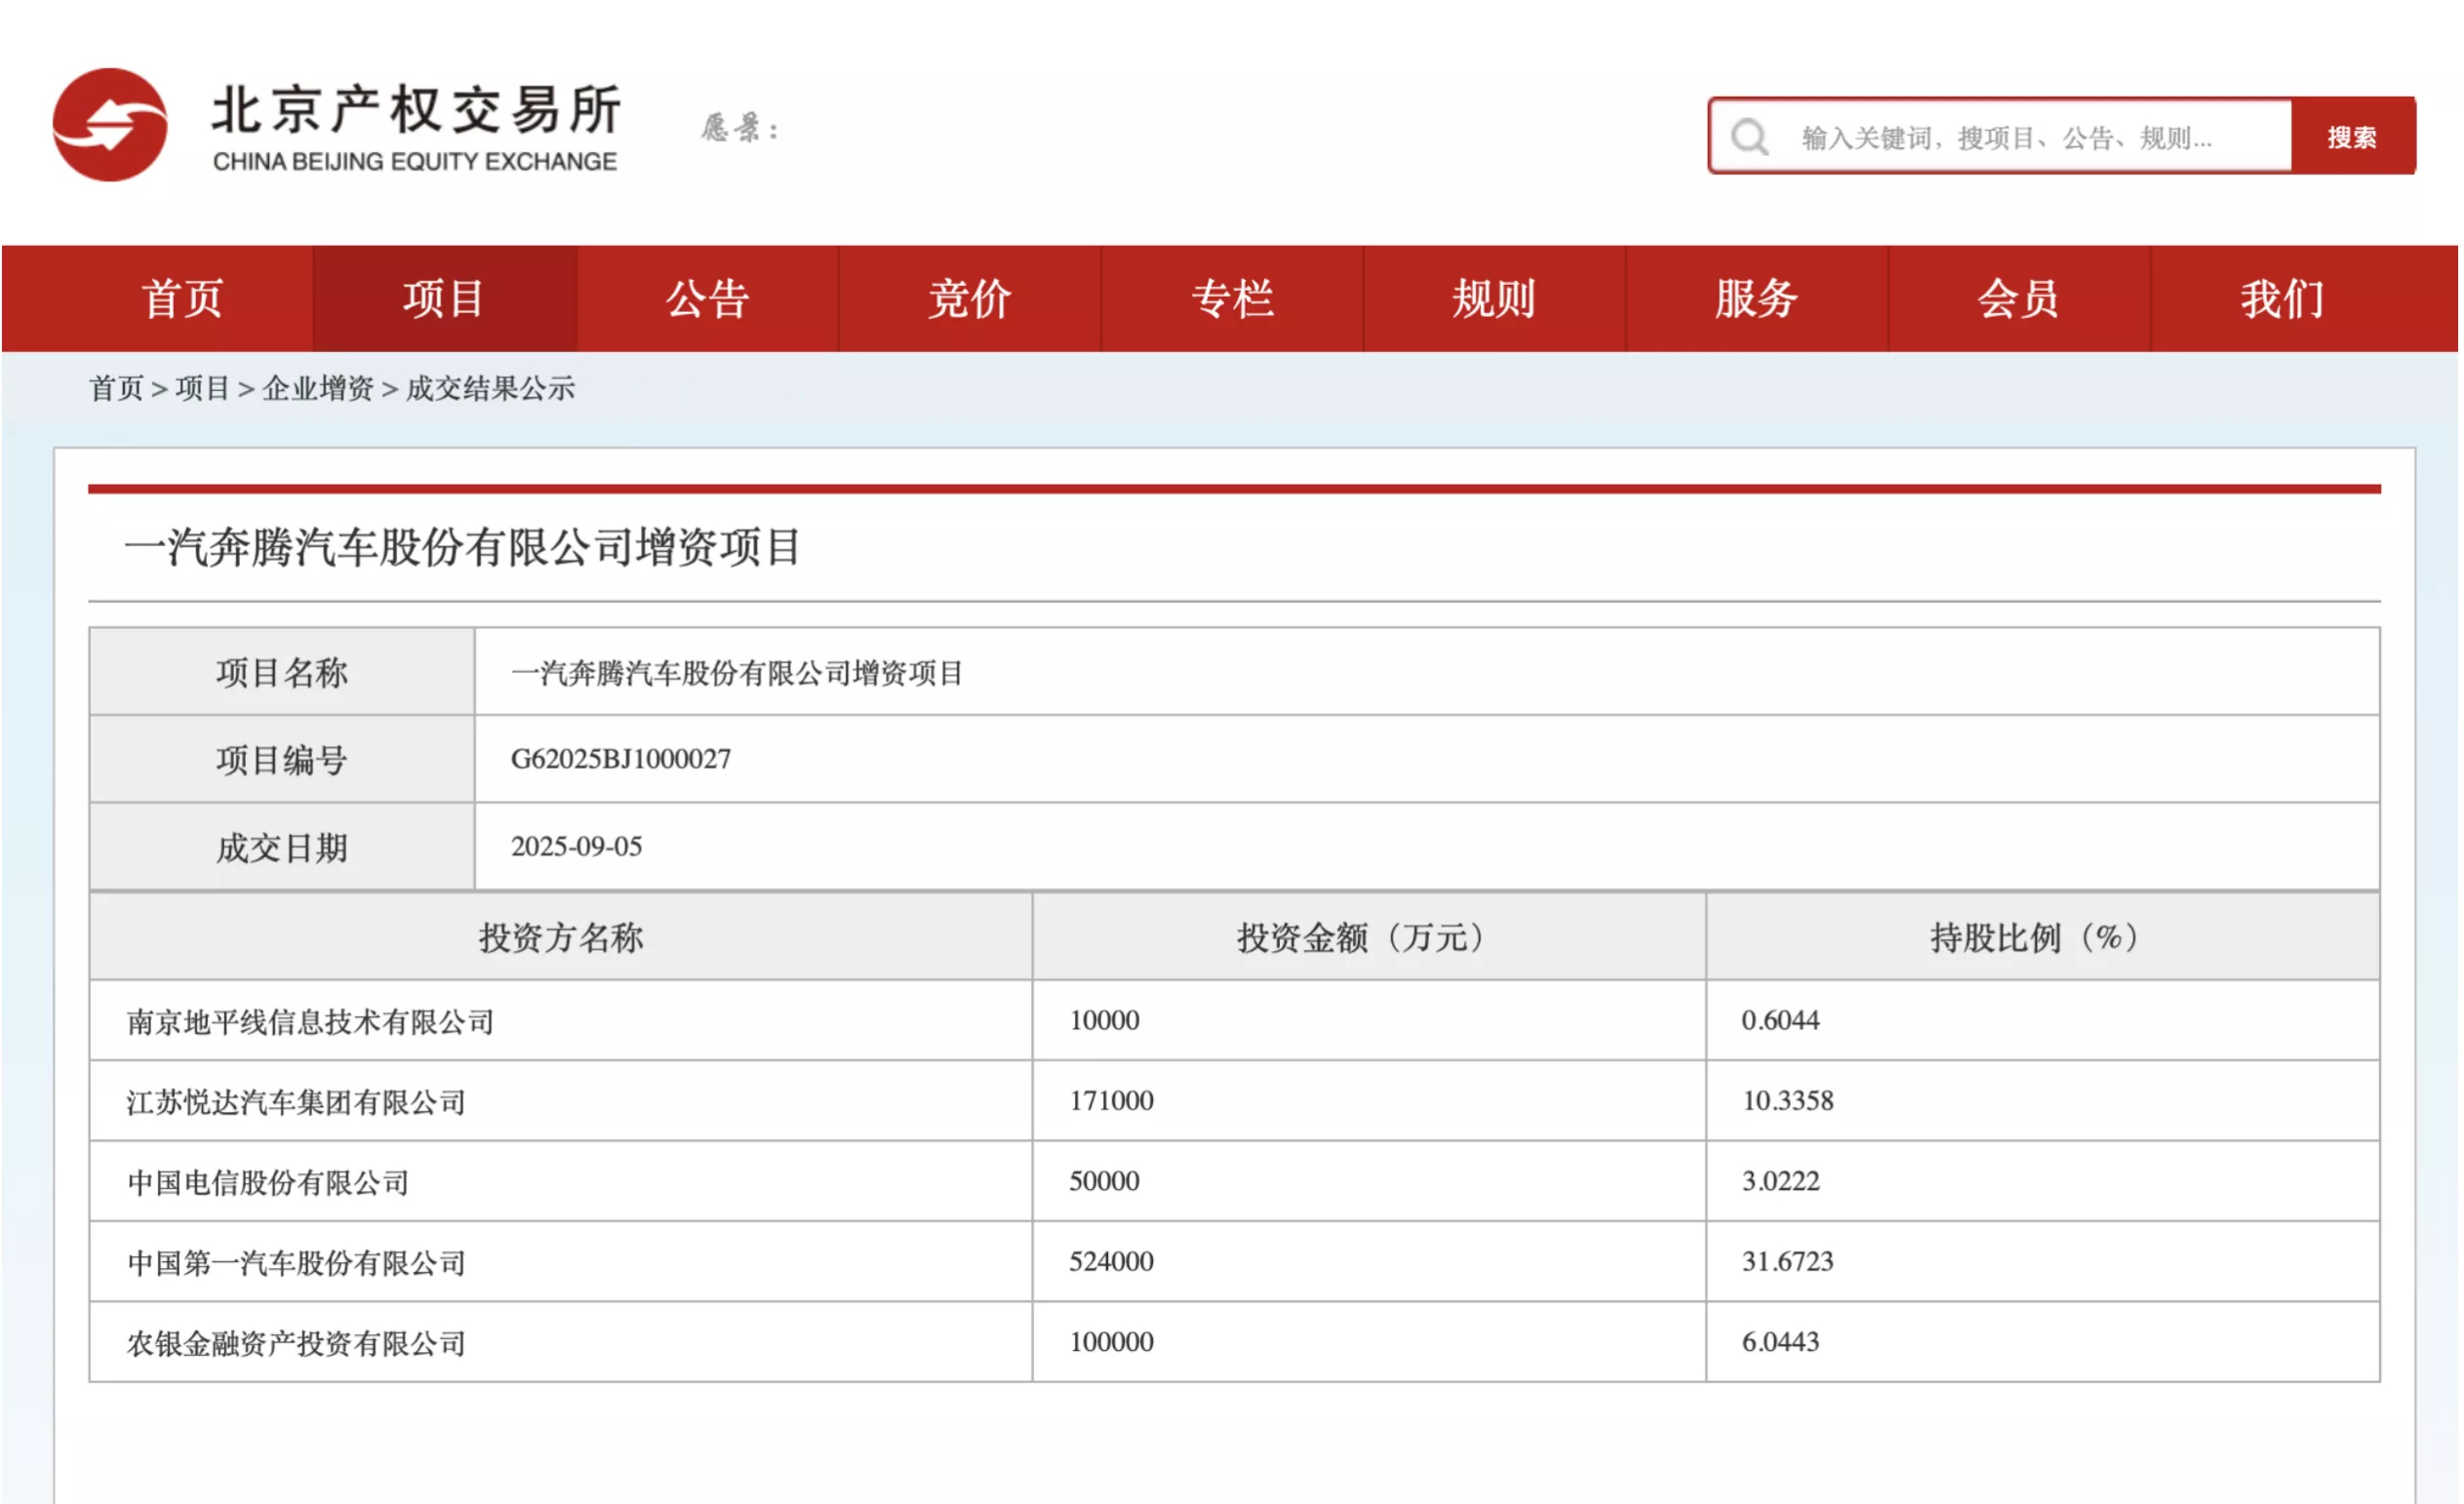Click investment amount 50000
The width and height of the screenshot is (2464, 1504).
click(x=1105, y=1181)
